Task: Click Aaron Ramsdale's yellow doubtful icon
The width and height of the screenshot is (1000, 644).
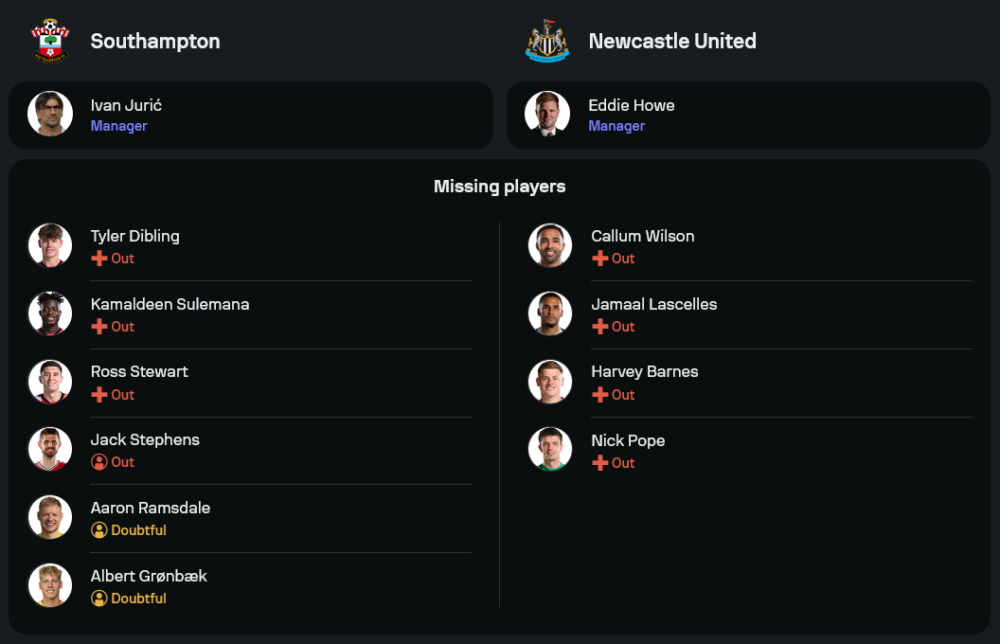Action: pos(99,530)
